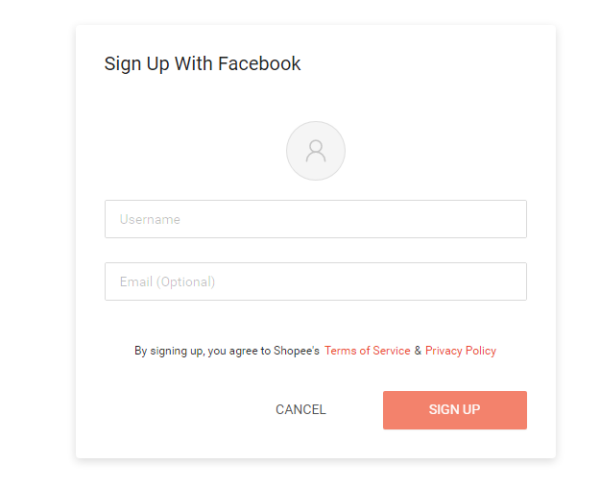The image size is (600, 489).
Task: Select the "Email (Optional)" placeholder text
Action: (167, 282)
